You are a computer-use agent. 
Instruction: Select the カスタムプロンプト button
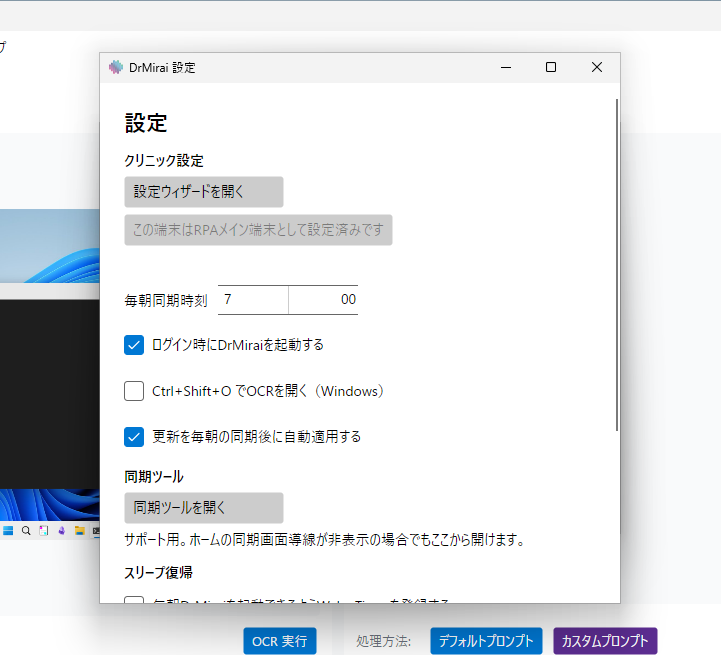(x=605, y=641)
